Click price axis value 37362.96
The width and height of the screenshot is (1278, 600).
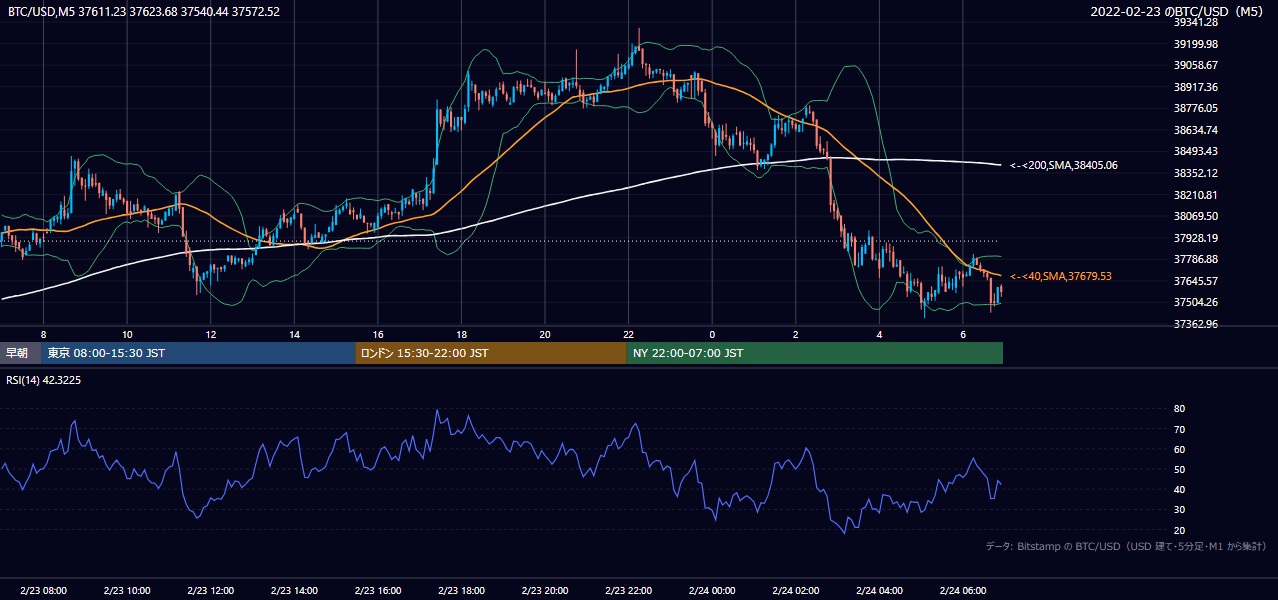tap(1195, 324)
